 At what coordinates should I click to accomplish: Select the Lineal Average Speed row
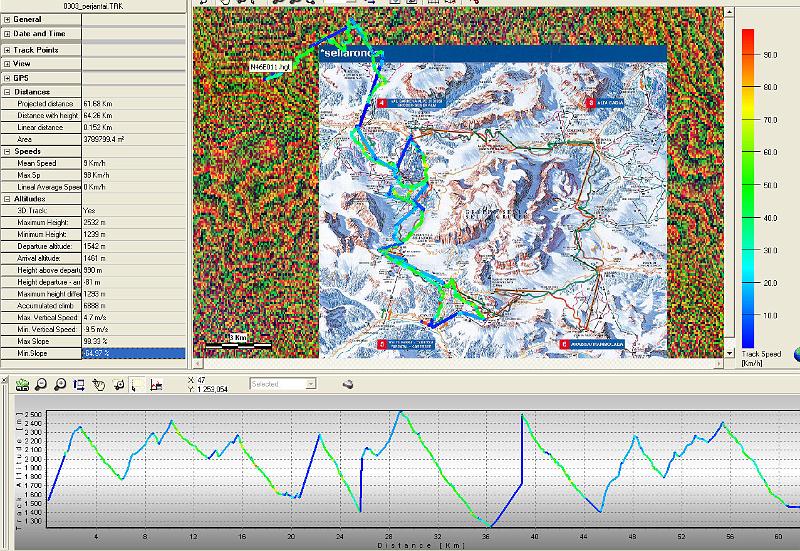click(x=93, y=187)
